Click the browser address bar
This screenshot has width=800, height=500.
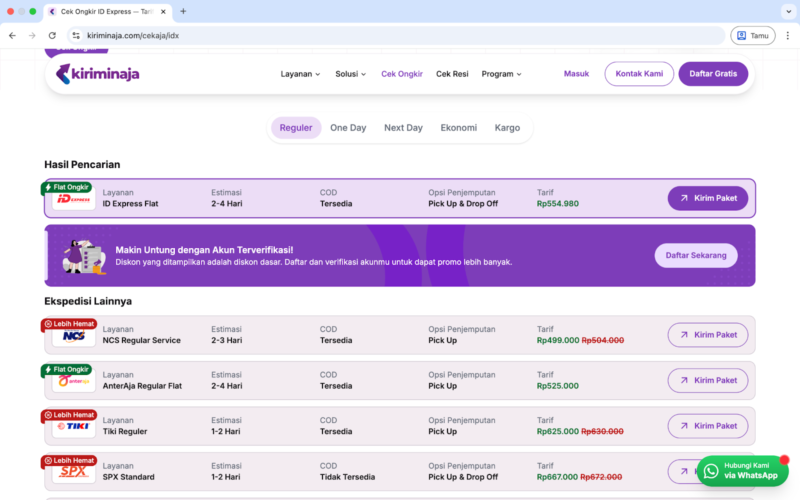click(x=400, y=35)
